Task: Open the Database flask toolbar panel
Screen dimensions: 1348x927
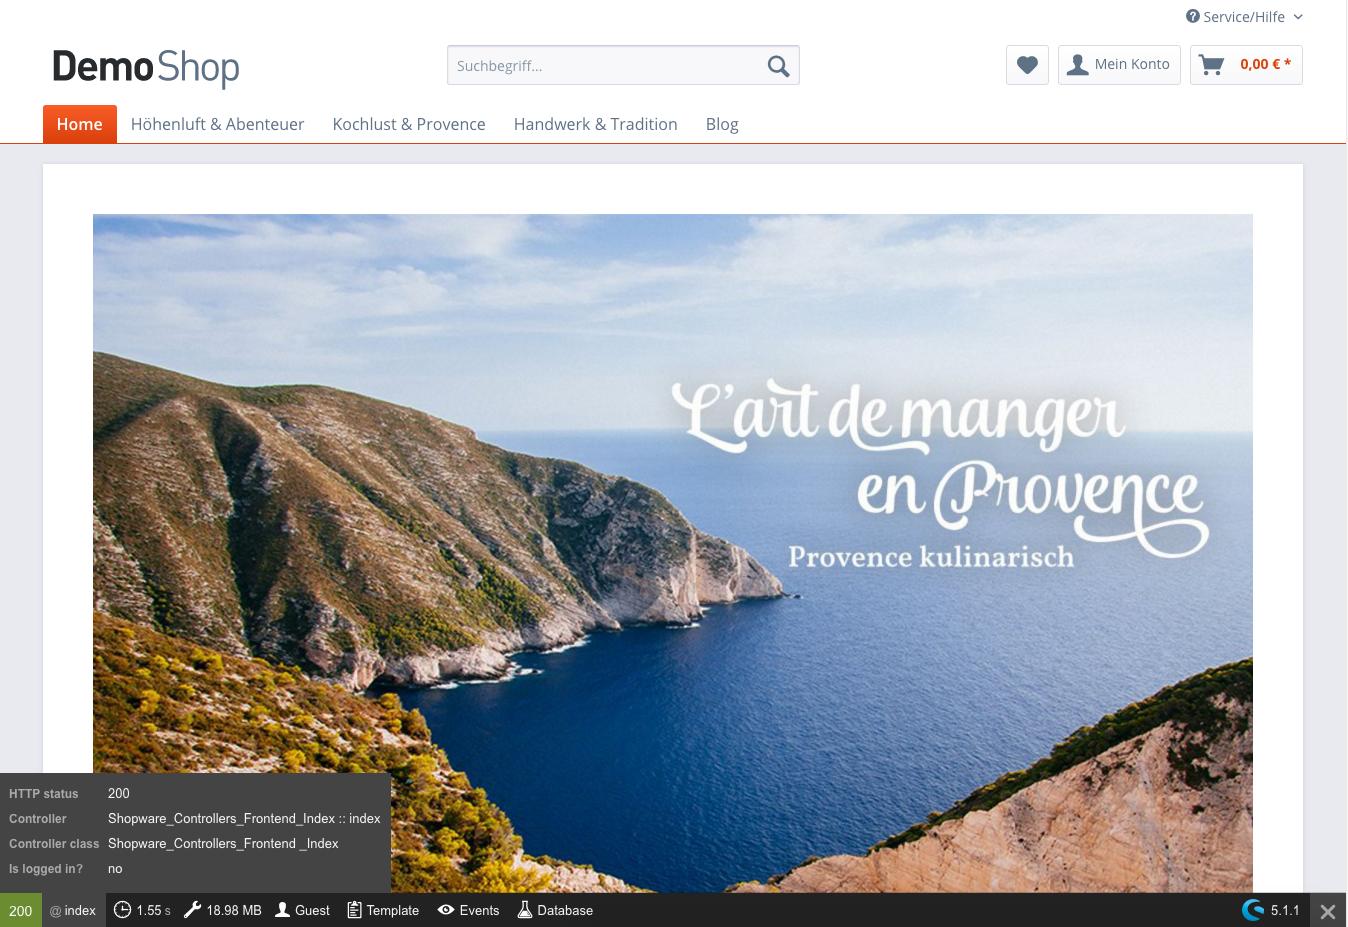Action: click(x=555, y=910)
